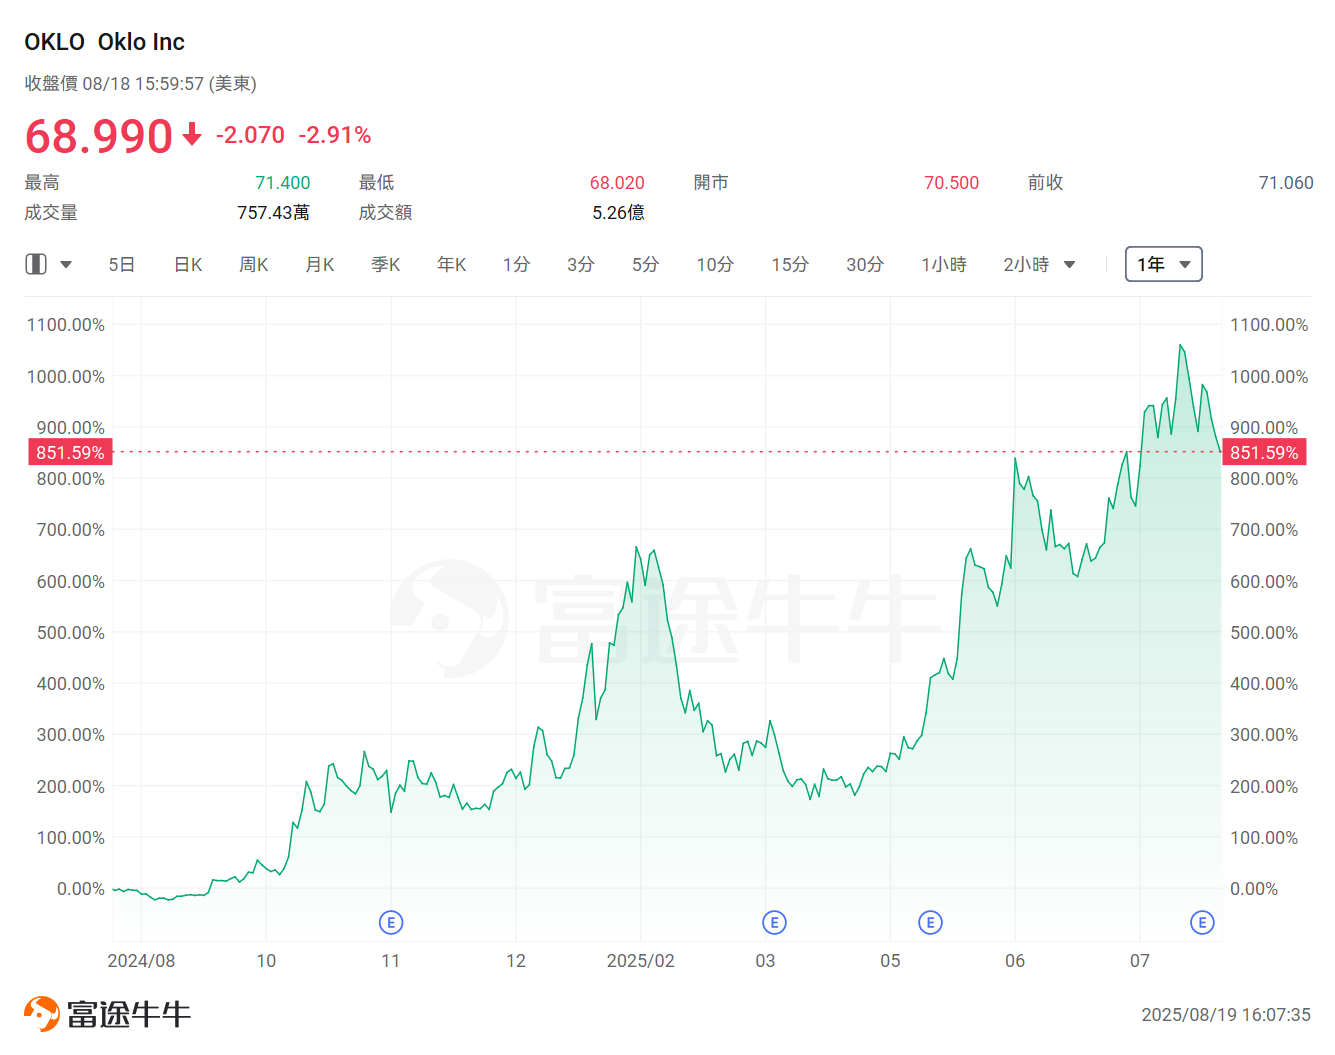
Task: Select the 1小時 interval
Action: pos(943,264)
